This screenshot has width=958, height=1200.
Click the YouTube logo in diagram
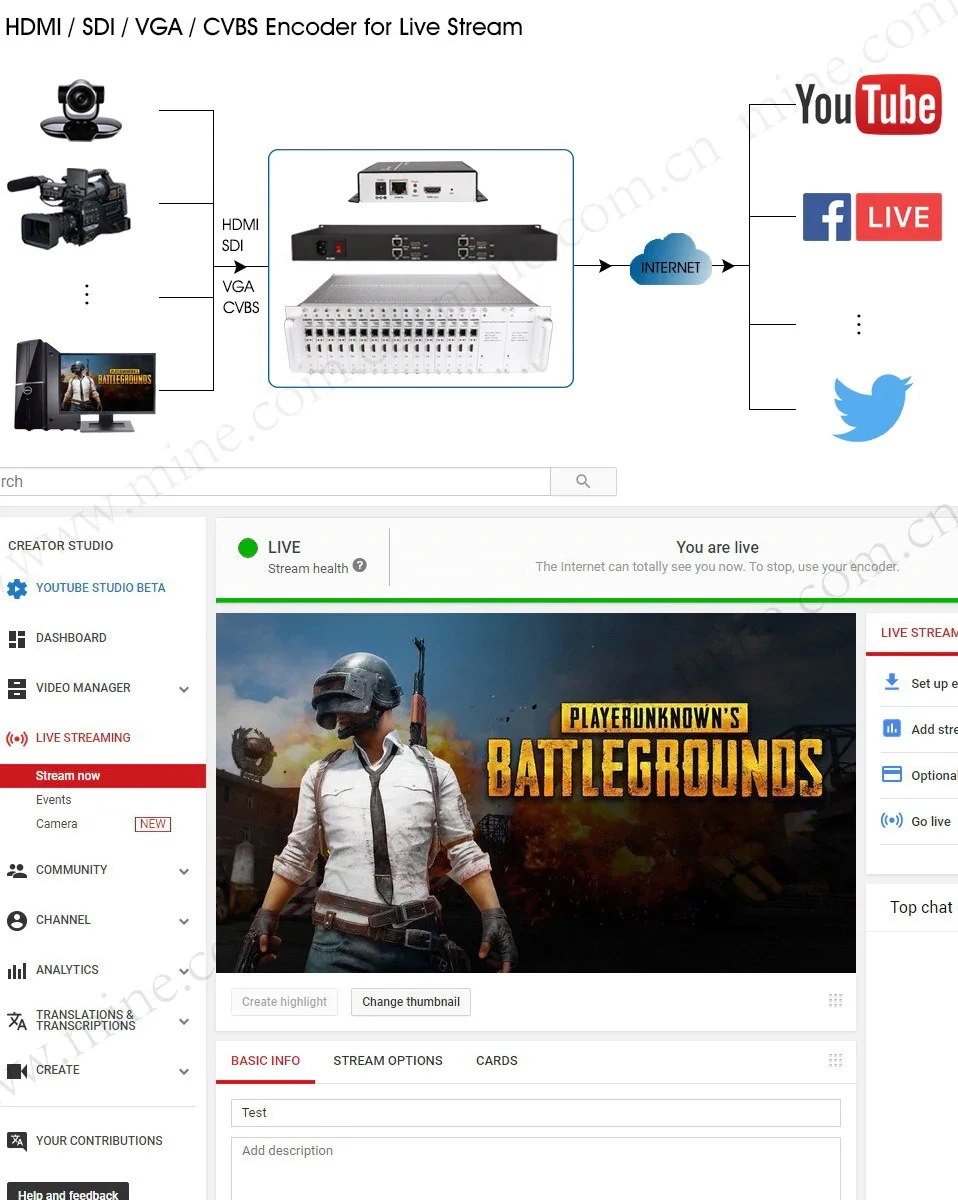click(x=869, y=105)
